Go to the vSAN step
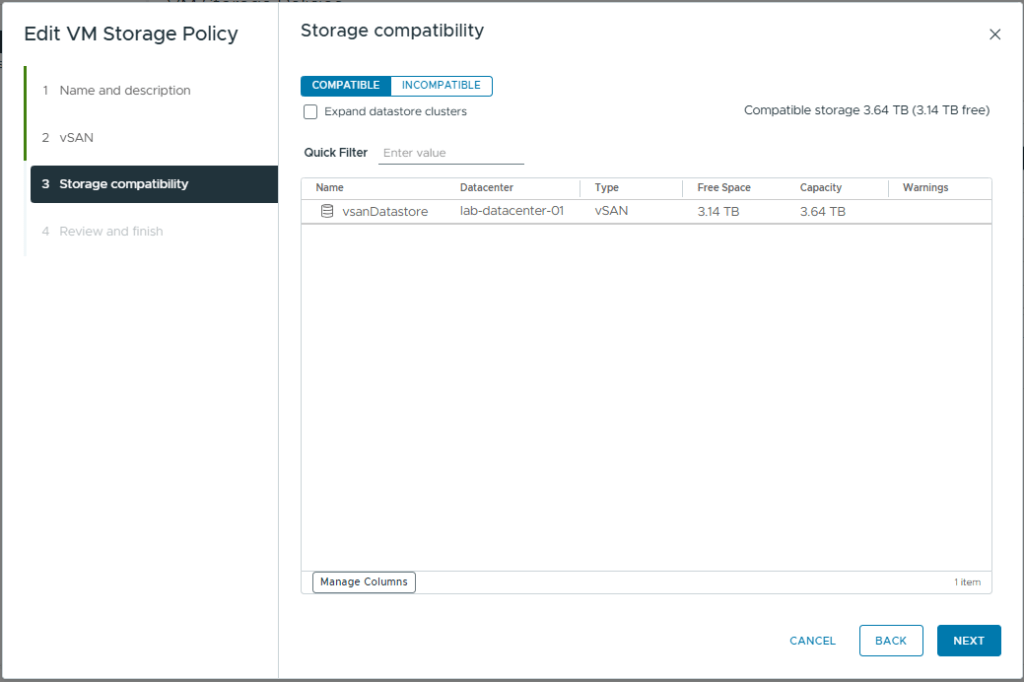Screen dimensions: 1024x682 [x=76, y=137]
